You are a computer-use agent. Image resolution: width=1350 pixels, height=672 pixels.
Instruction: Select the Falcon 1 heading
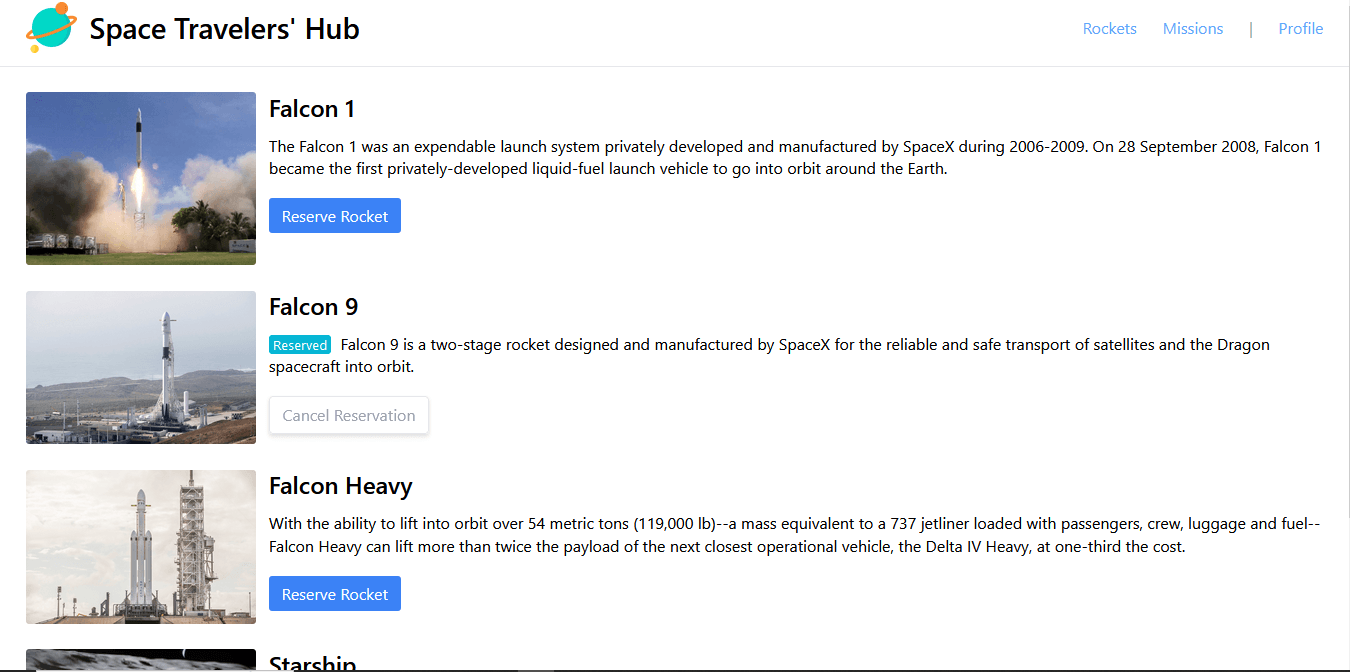(312, 109)
